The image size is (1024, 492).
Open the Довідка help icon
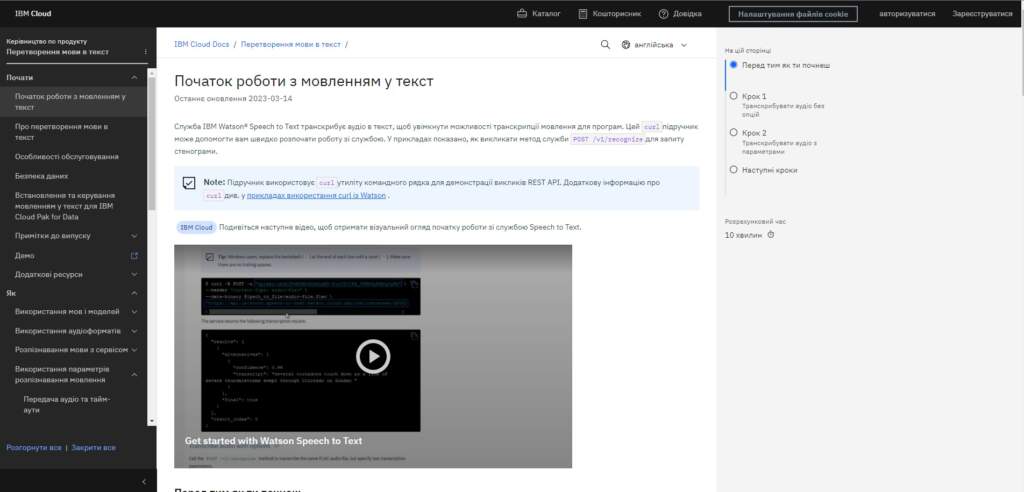[664, 14]
